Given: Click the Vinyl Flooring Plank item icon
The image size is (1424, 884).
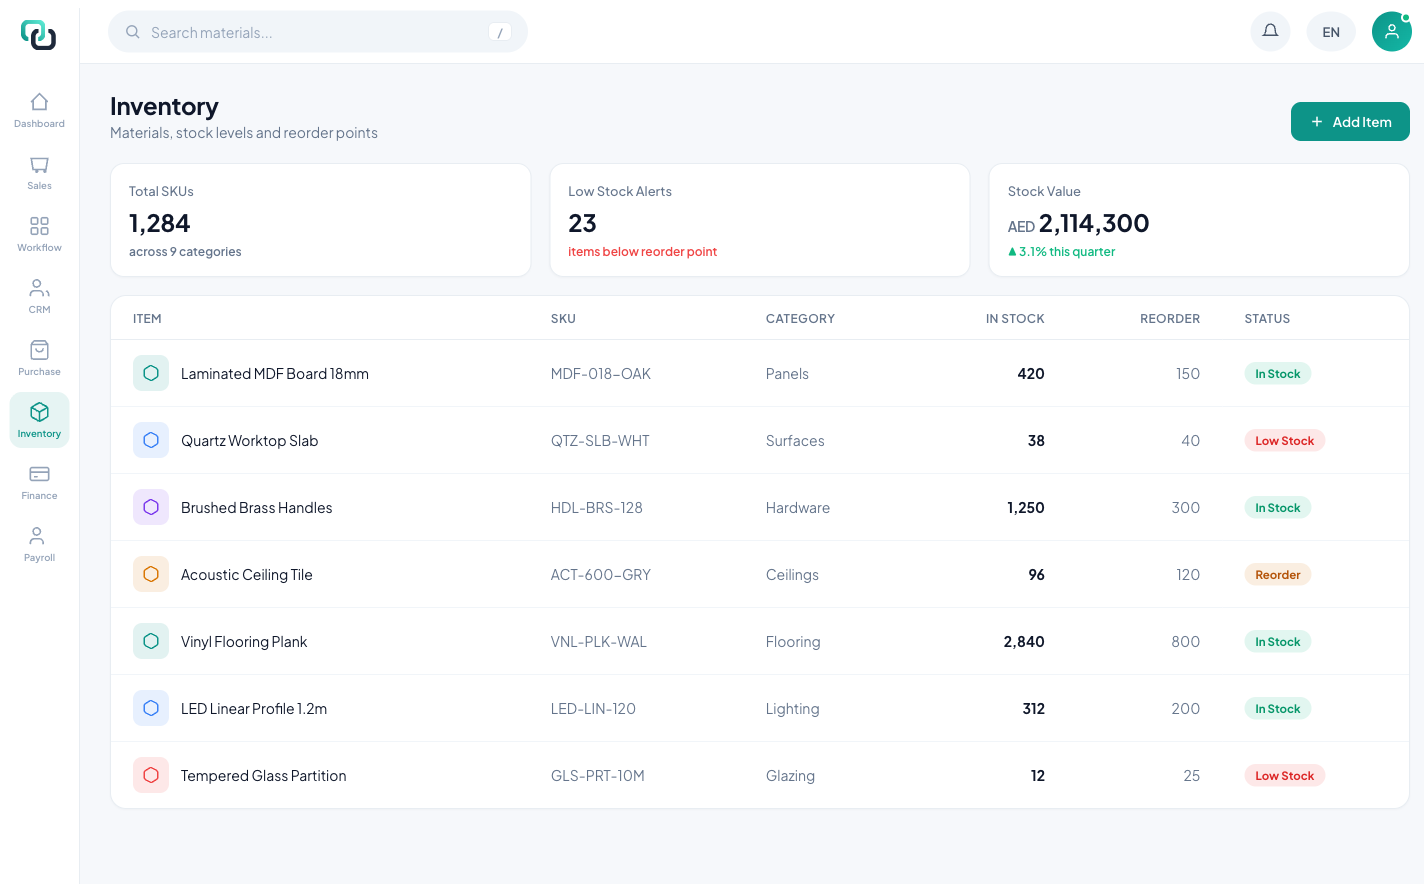Looking at the screenshot, I should (x=151, y=641).
